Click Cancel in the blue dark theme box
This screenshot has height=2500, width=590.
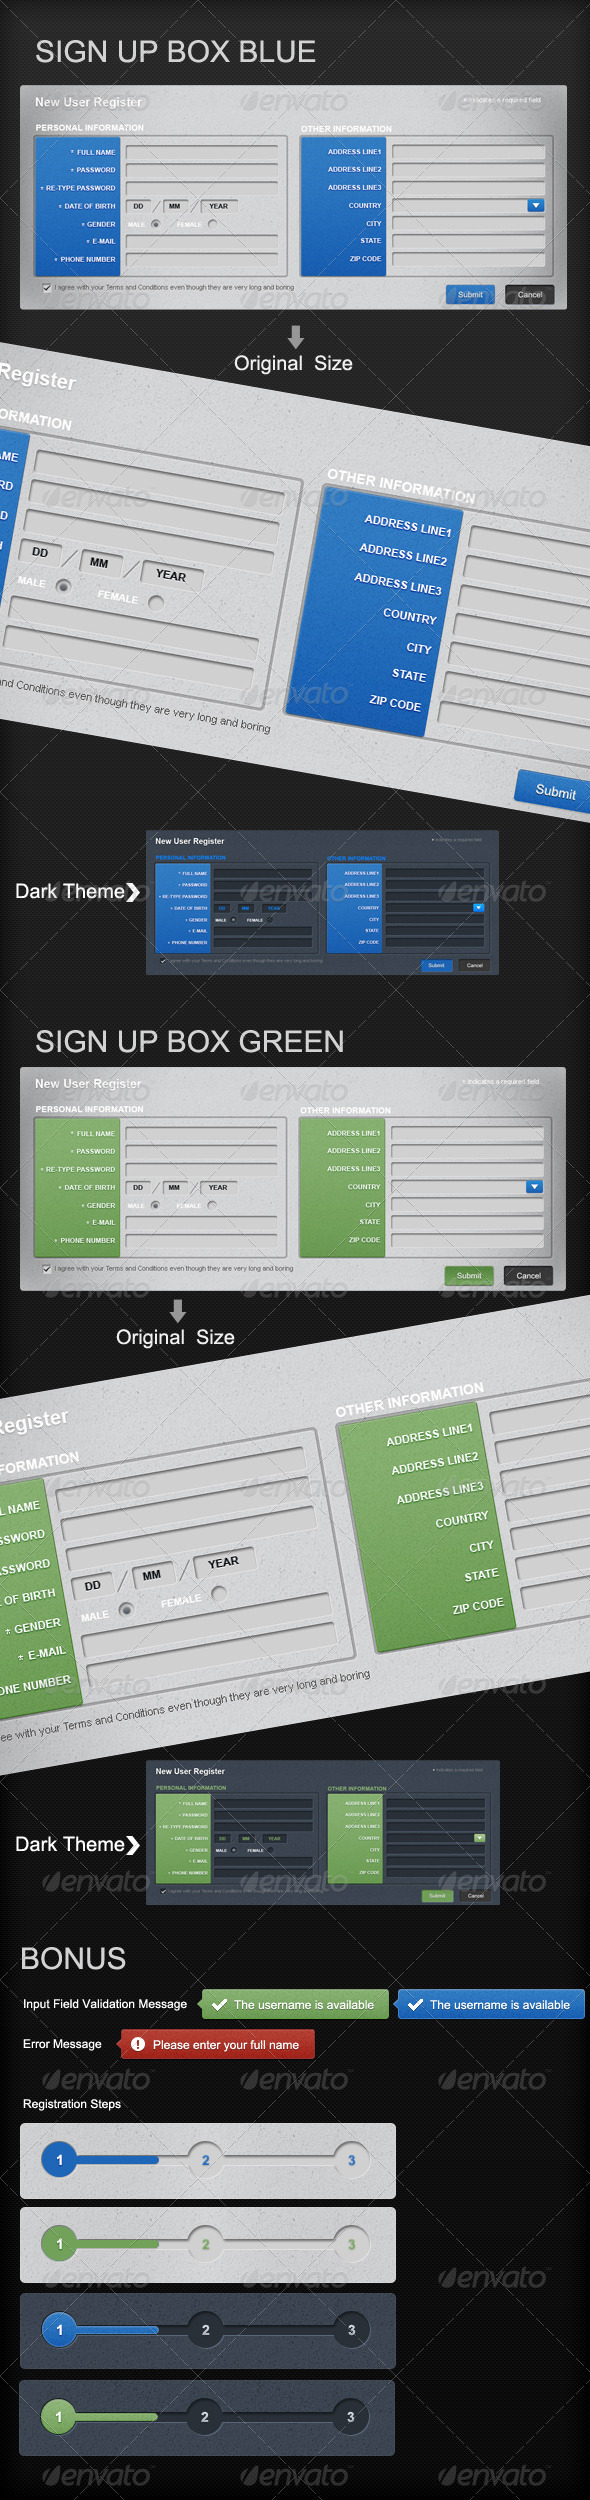pyautogui.click(x=475, y=965)
